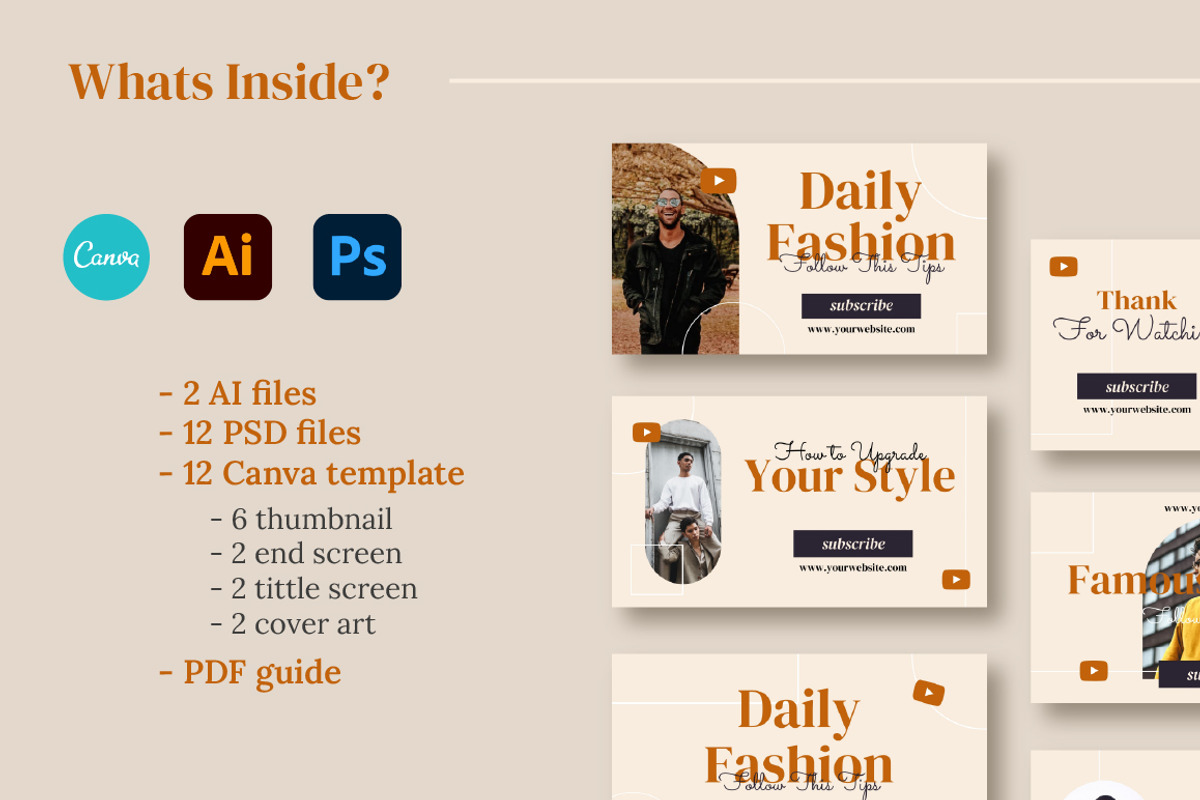Click www.yourwebsite.com under Your Style subscribe
The width and height of the screenshot is (1200, 800).
click(853, 567)
